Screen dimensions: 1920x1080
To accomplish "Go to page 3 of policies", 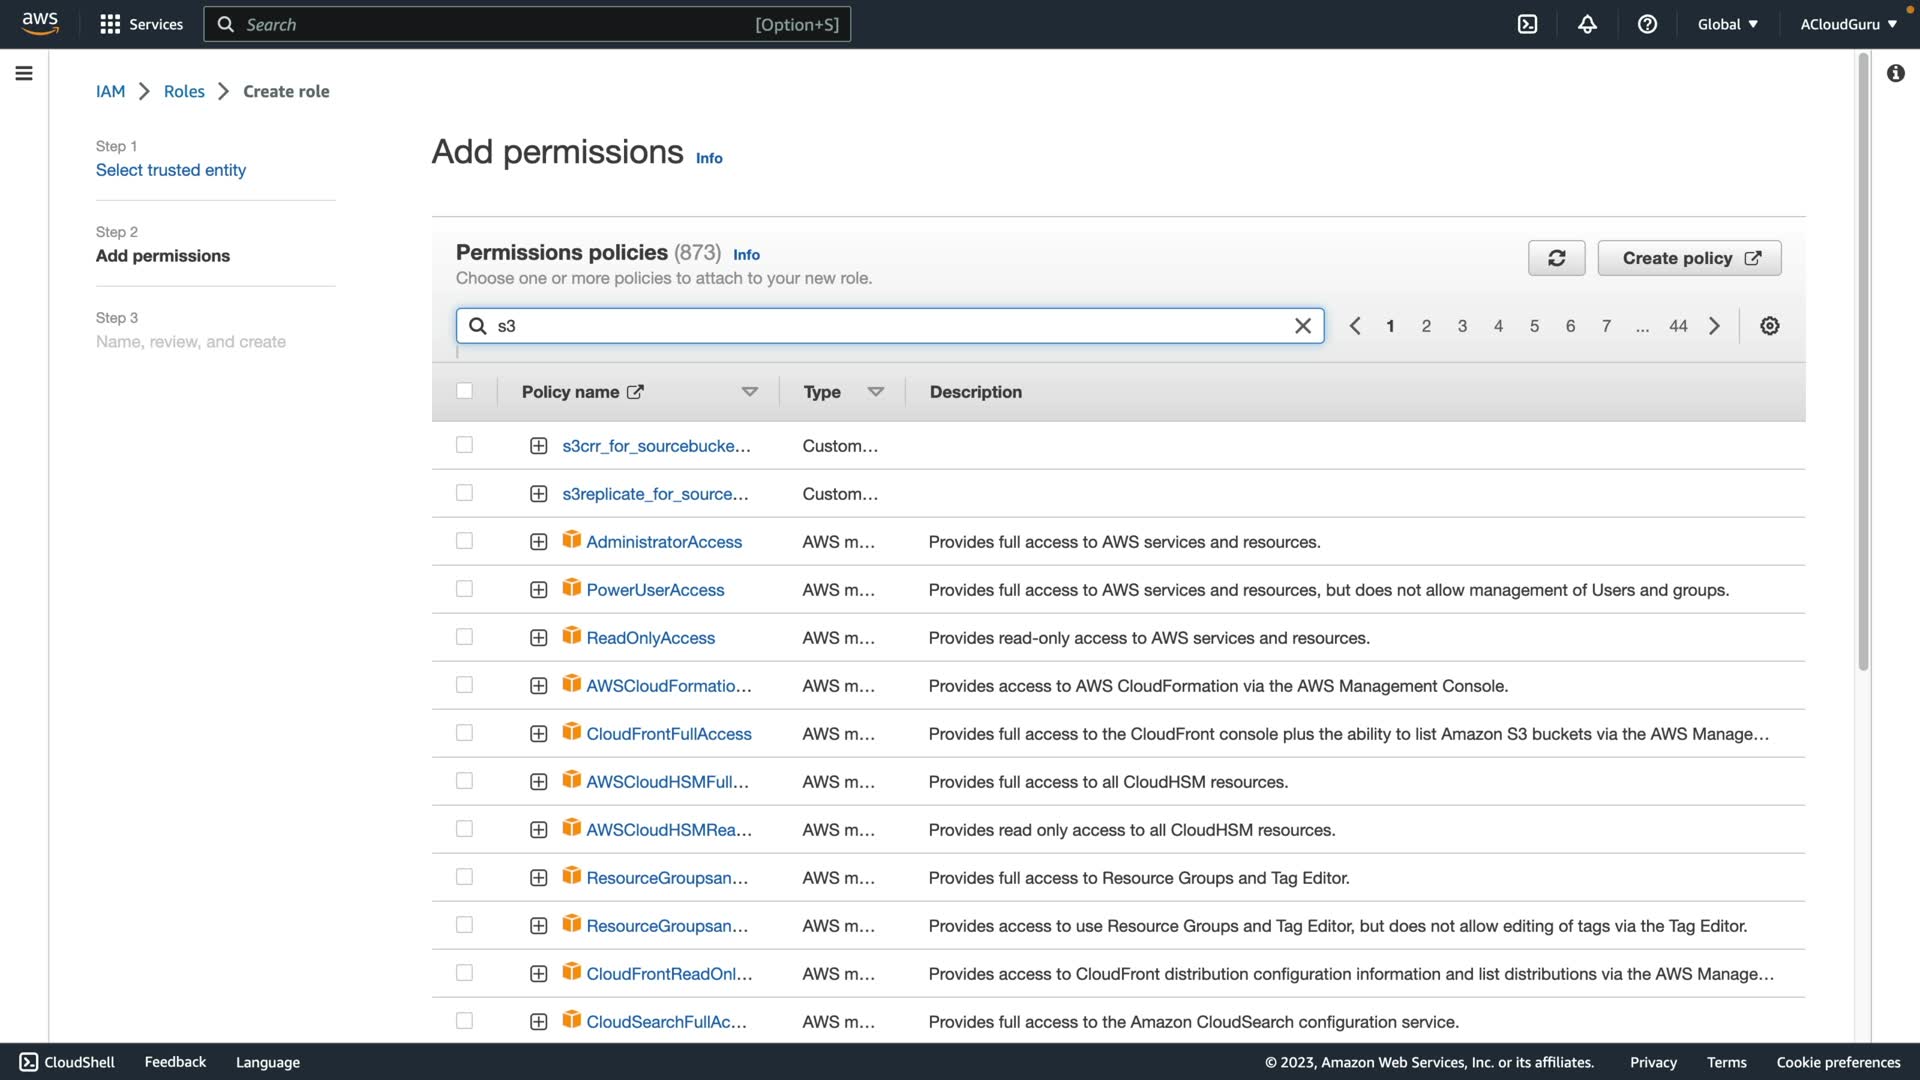I will [x=1462, y=326].
